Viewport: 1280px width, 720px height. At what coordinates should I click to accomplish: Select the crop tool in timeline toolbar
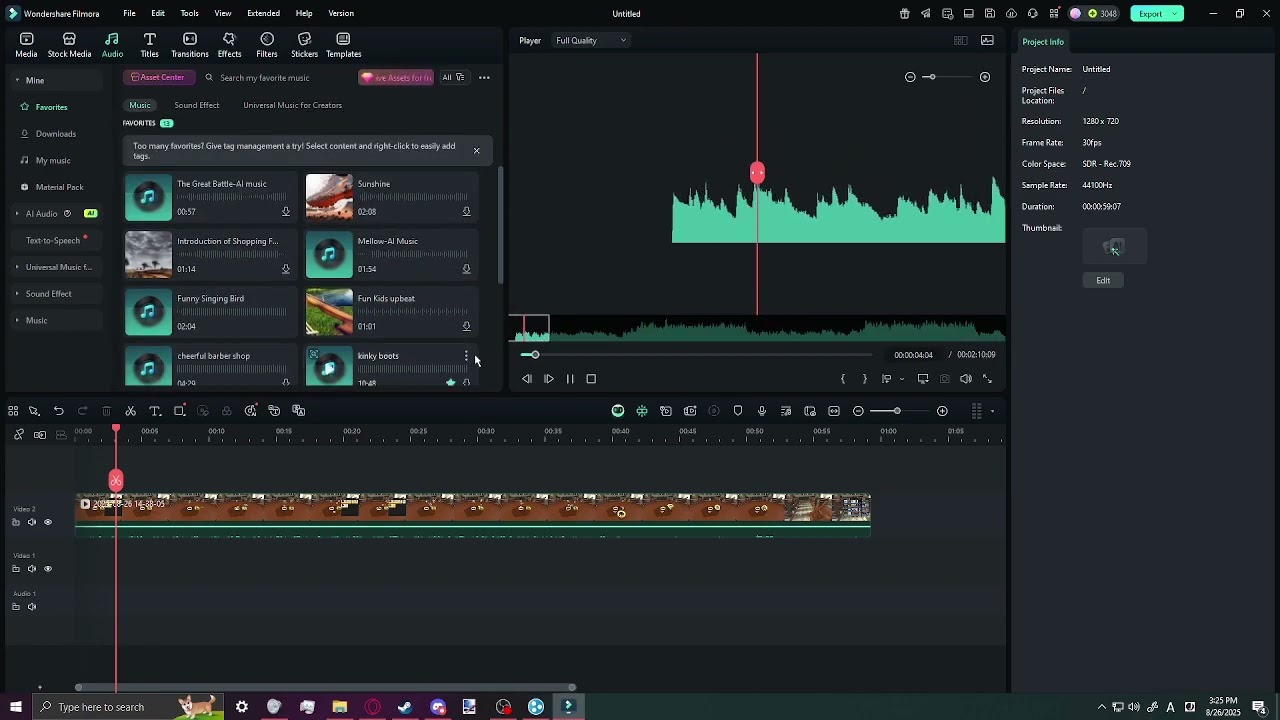180,411
